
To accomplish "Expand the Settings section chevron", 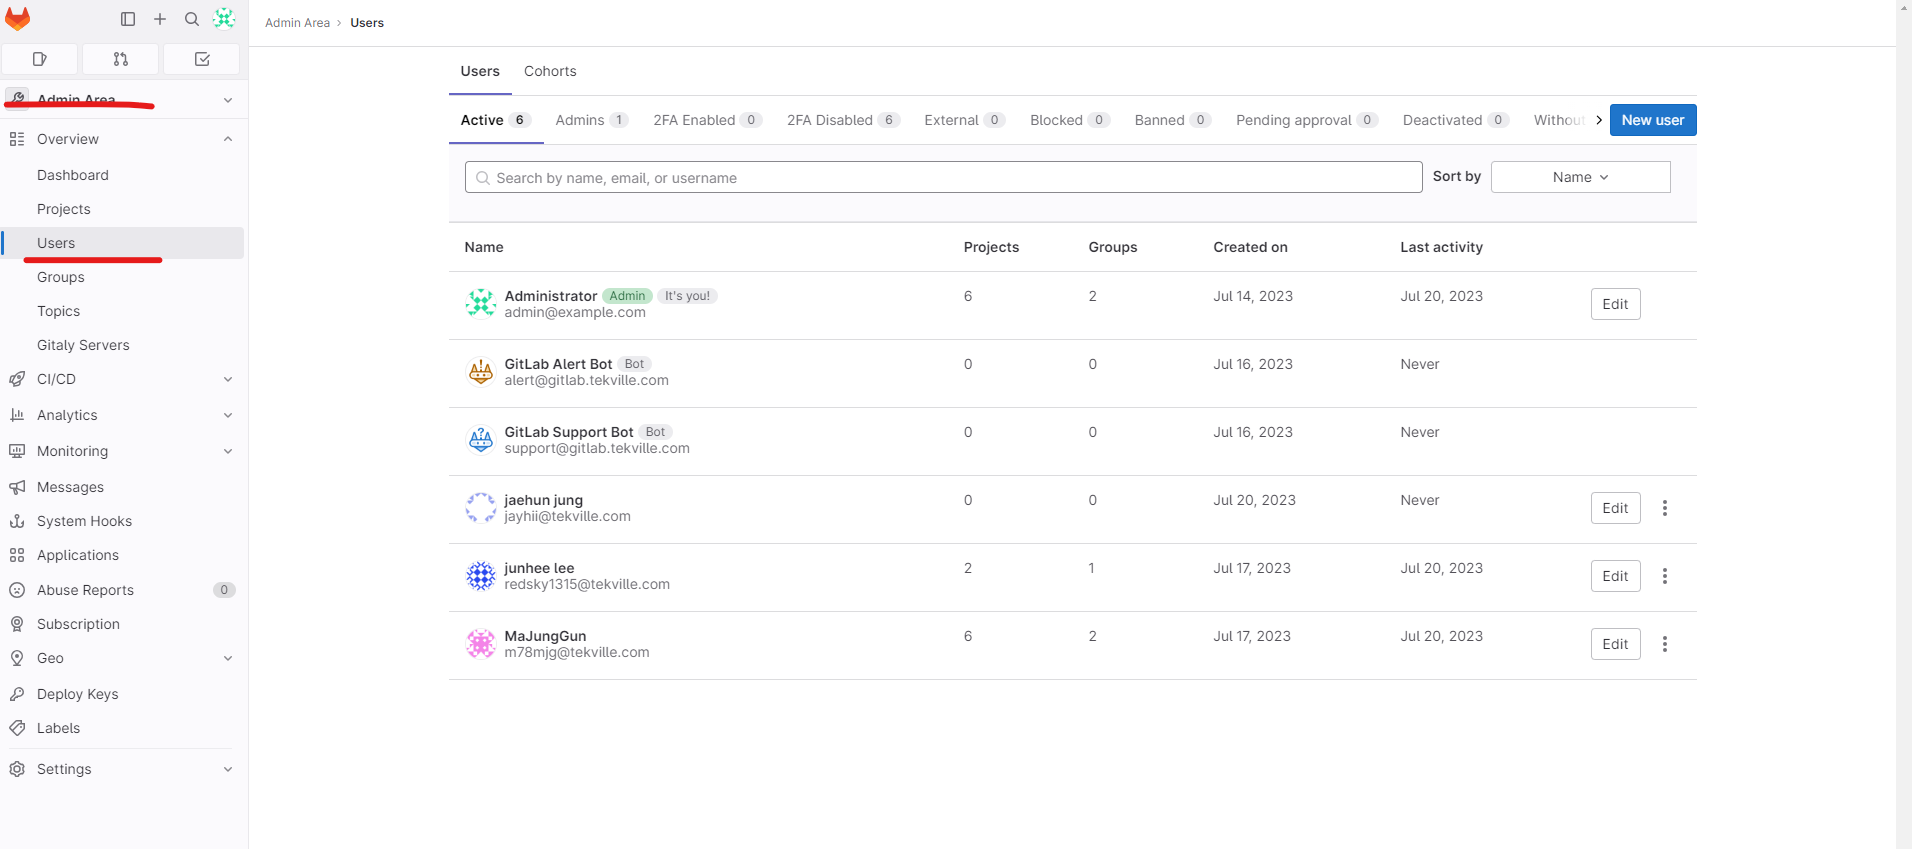I will (228, 769).
